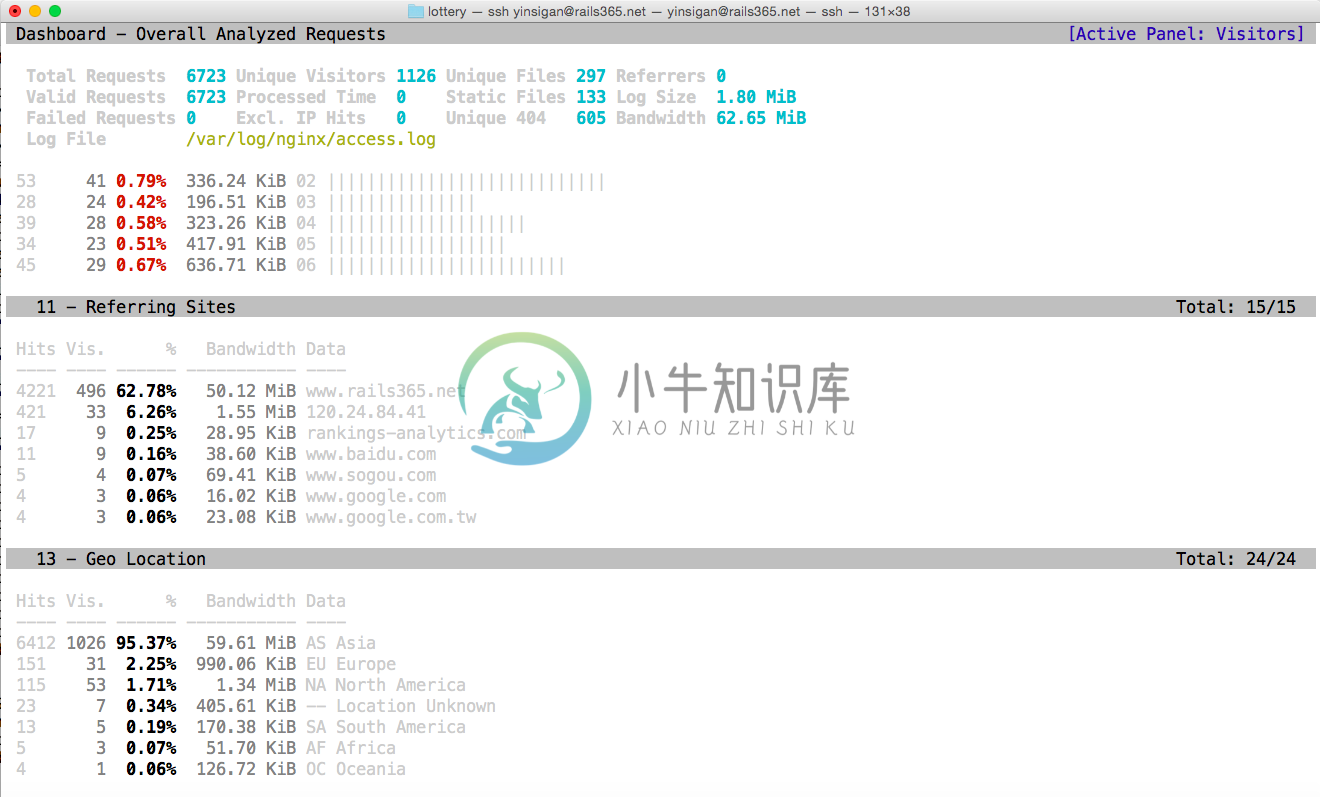Click the 50.12 MiB bandwidth value
The height and width of the screenshot is (797, 1320).
[251, 391]
